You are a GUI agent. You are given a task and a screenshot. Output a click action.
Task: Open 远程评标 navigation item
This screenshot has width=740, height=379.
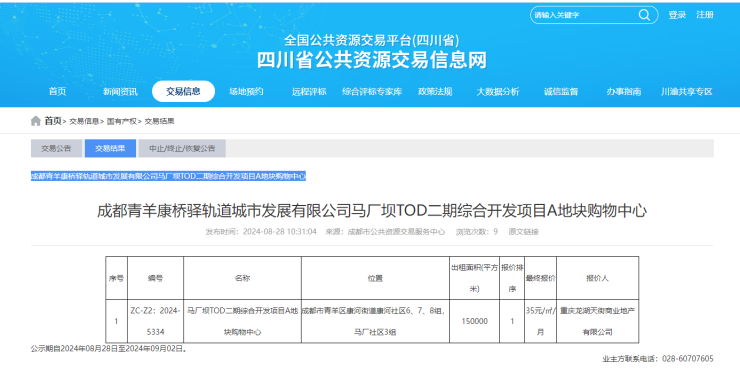(309, 92)
